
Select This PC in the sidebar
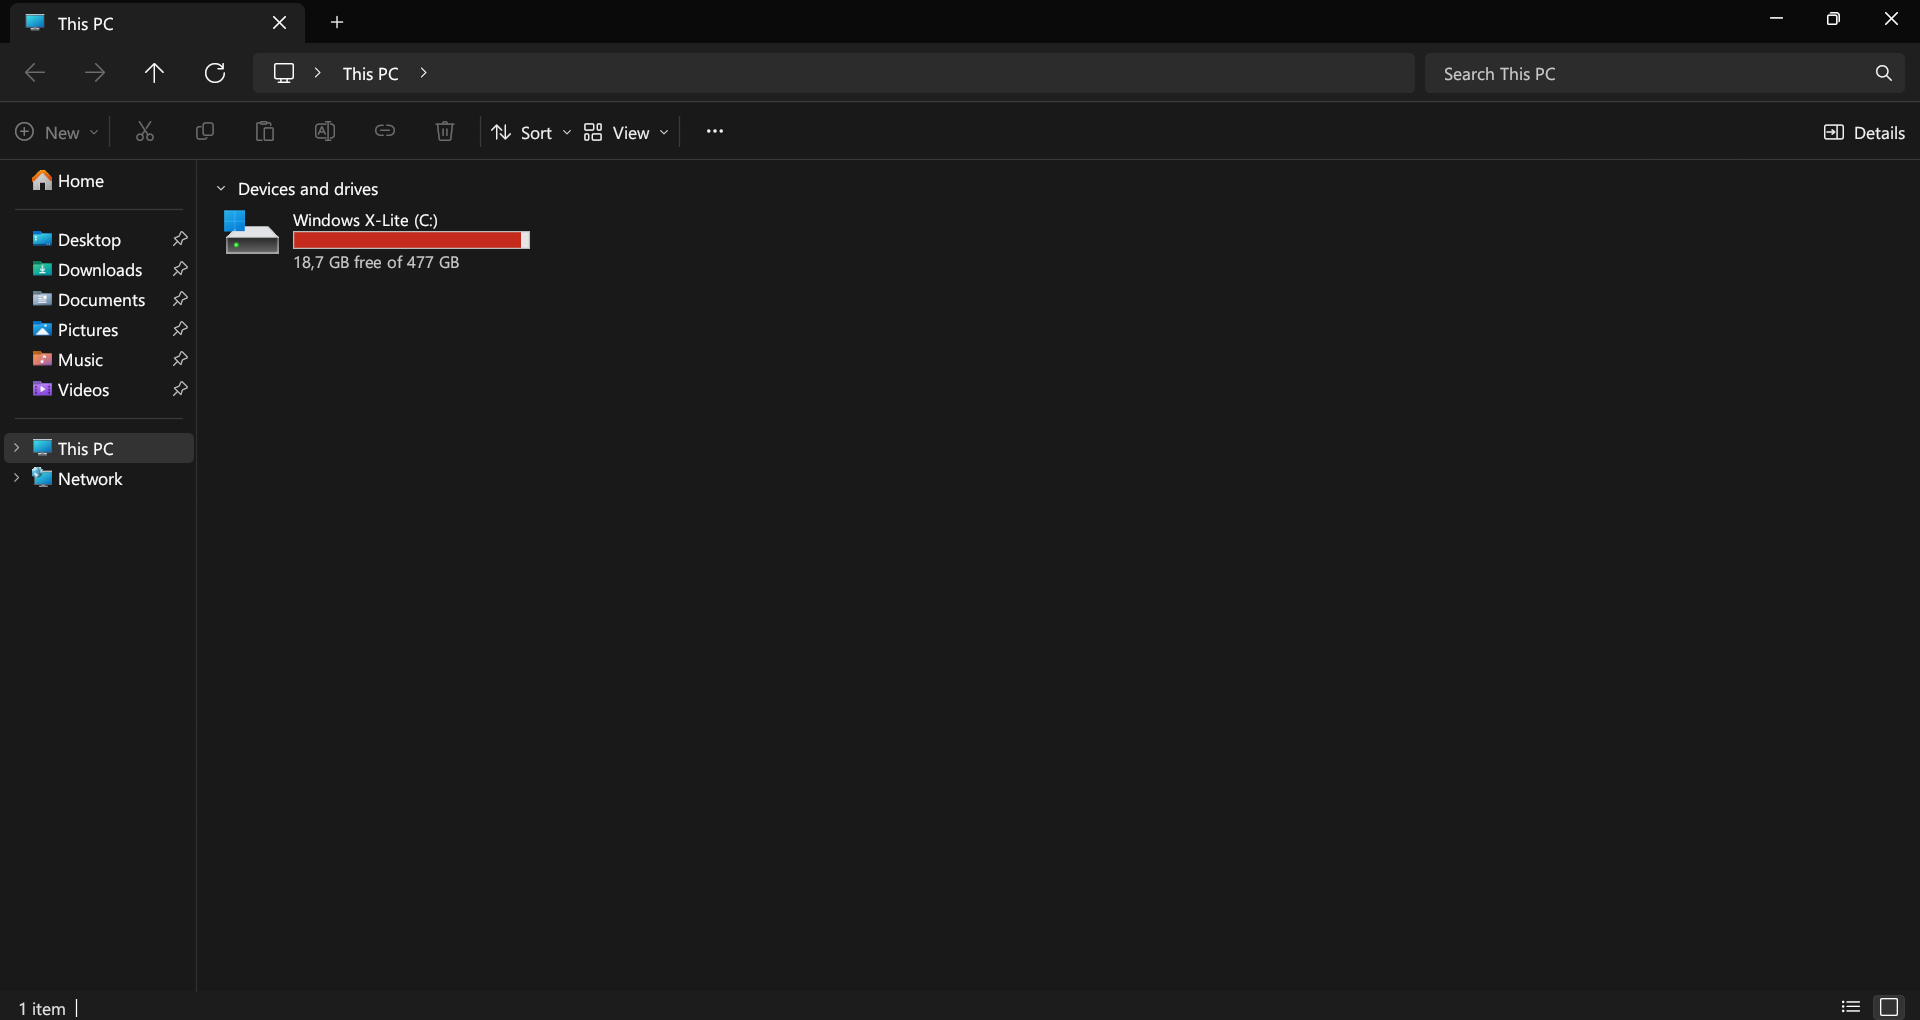tap(100, 448)
